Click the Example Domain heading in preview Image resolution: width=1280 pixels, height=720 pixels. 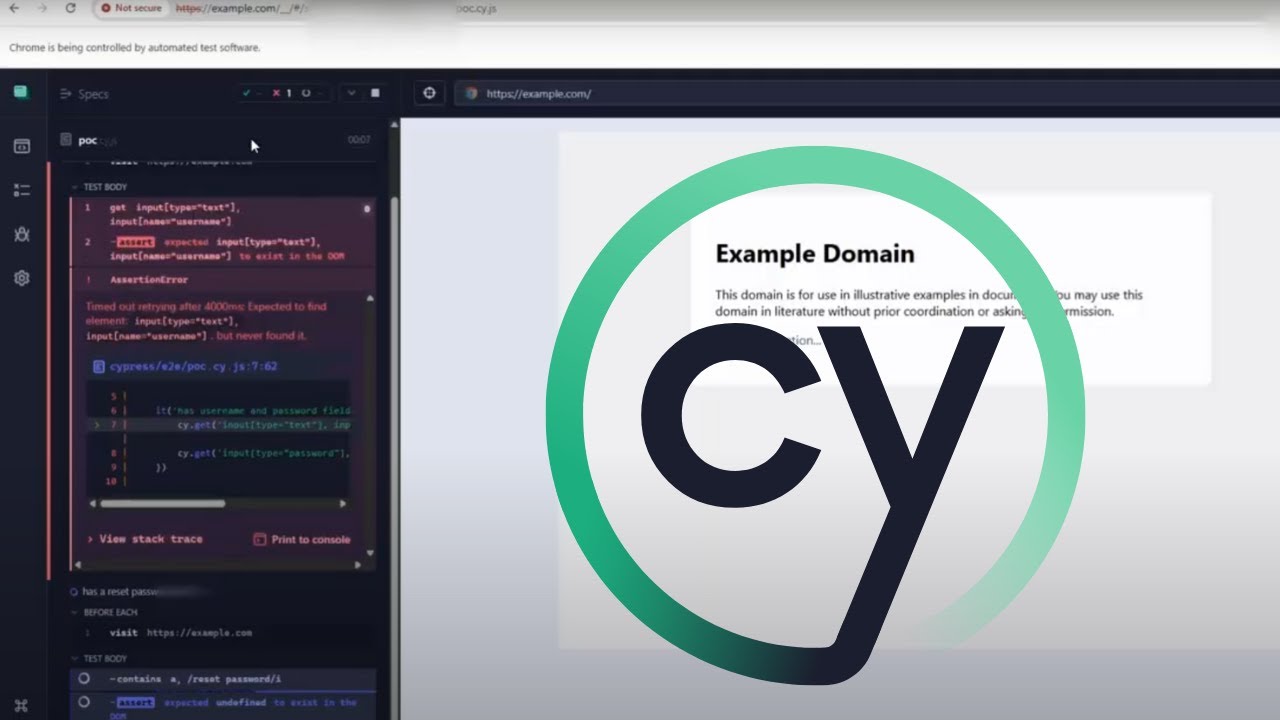pos(815,253)
